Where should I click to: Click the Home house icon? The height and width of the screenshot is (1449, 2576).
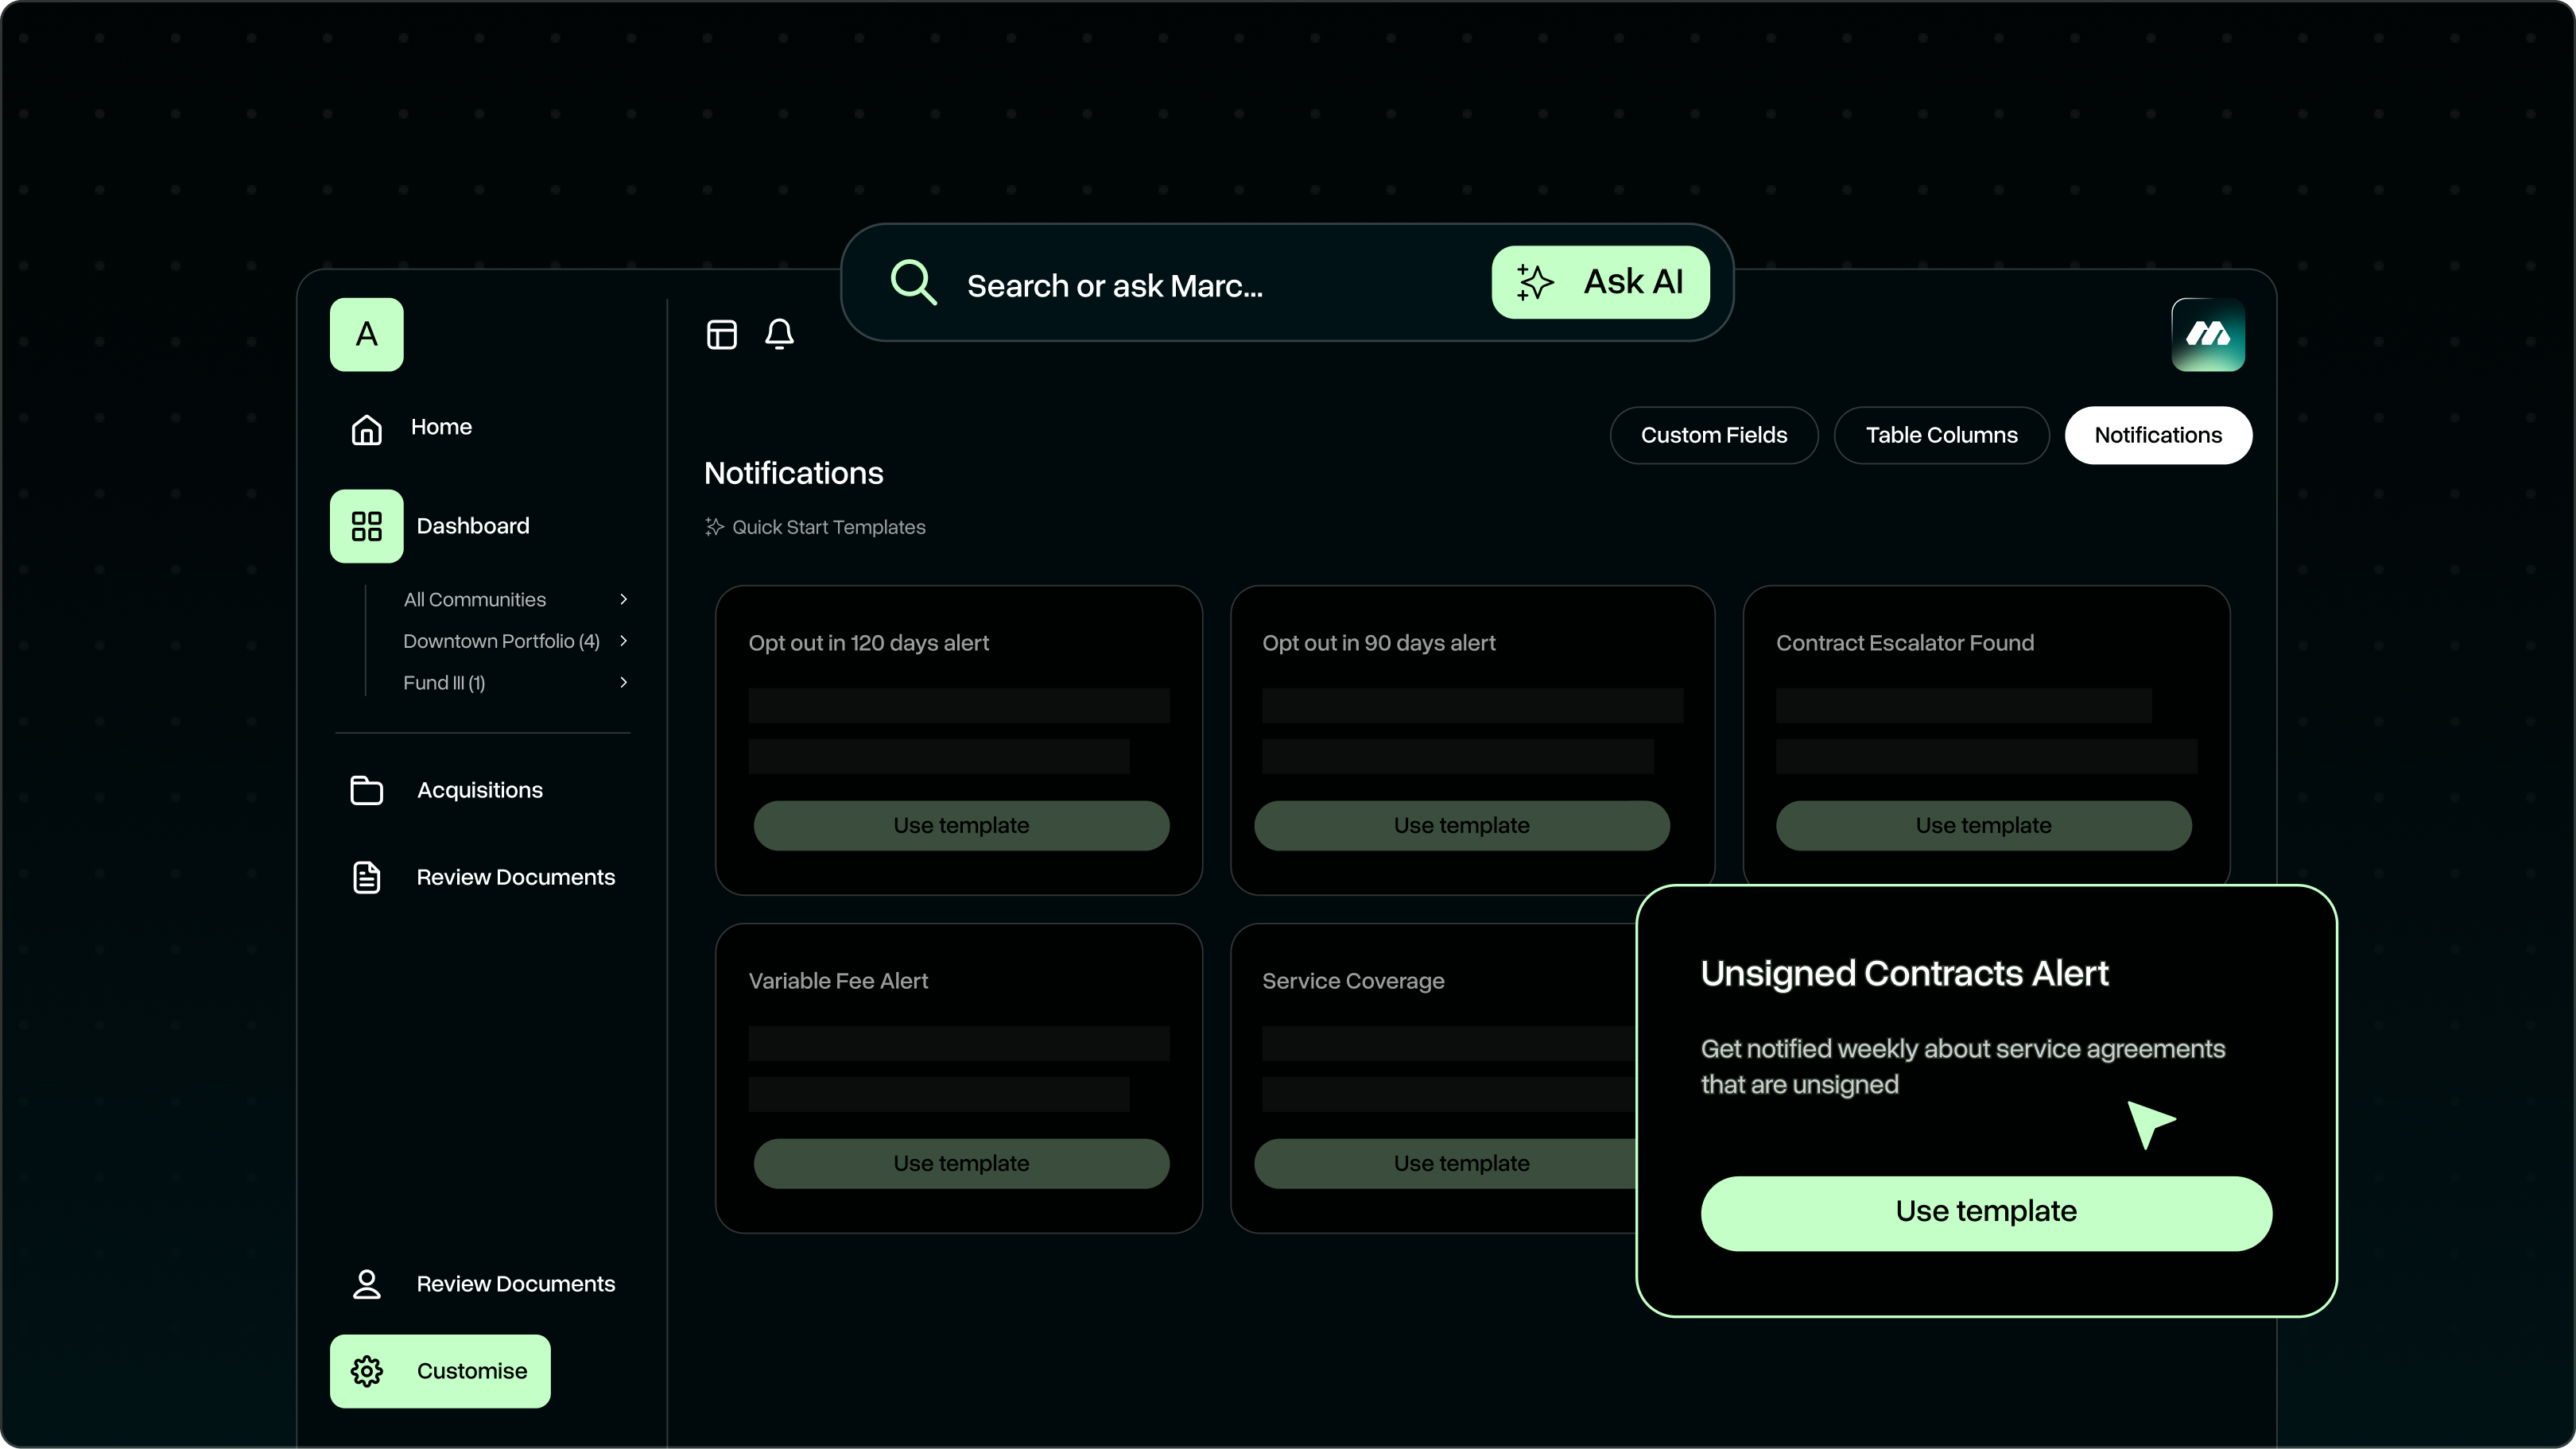coord(367,429)
